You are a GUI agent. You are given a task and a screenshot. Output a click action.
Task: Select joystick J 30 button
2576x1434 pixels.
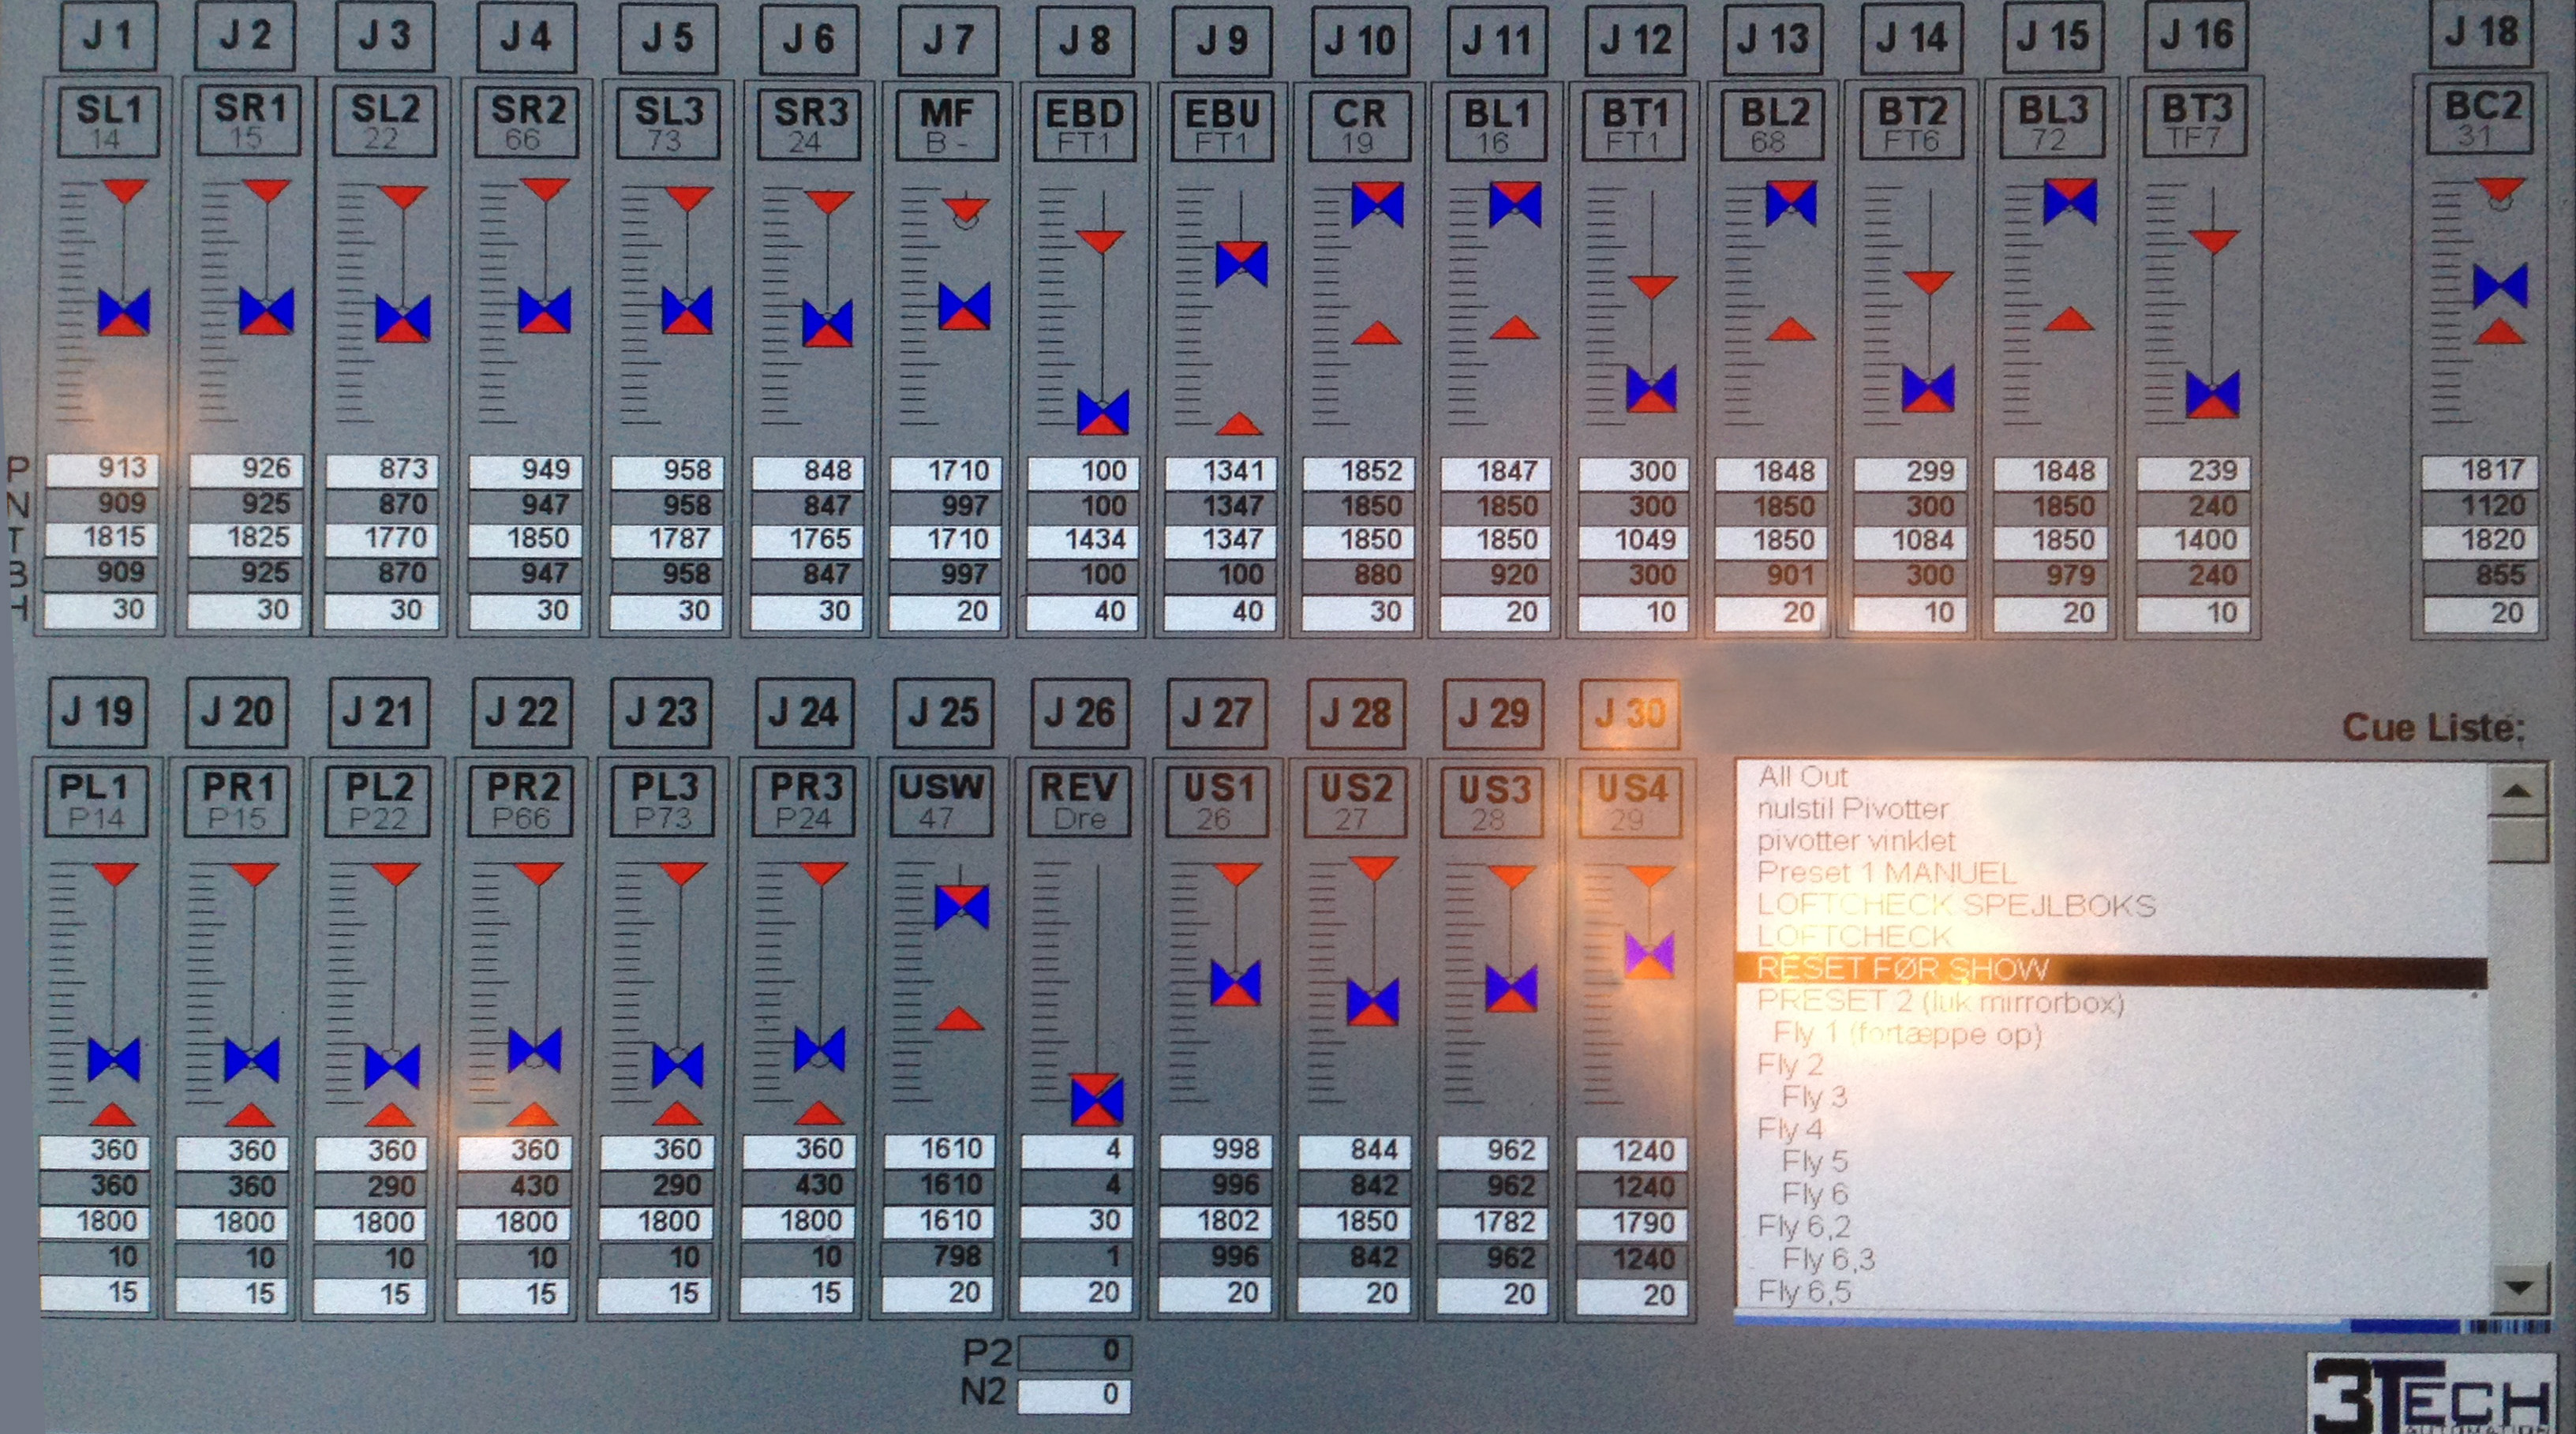pos(1629,713)
